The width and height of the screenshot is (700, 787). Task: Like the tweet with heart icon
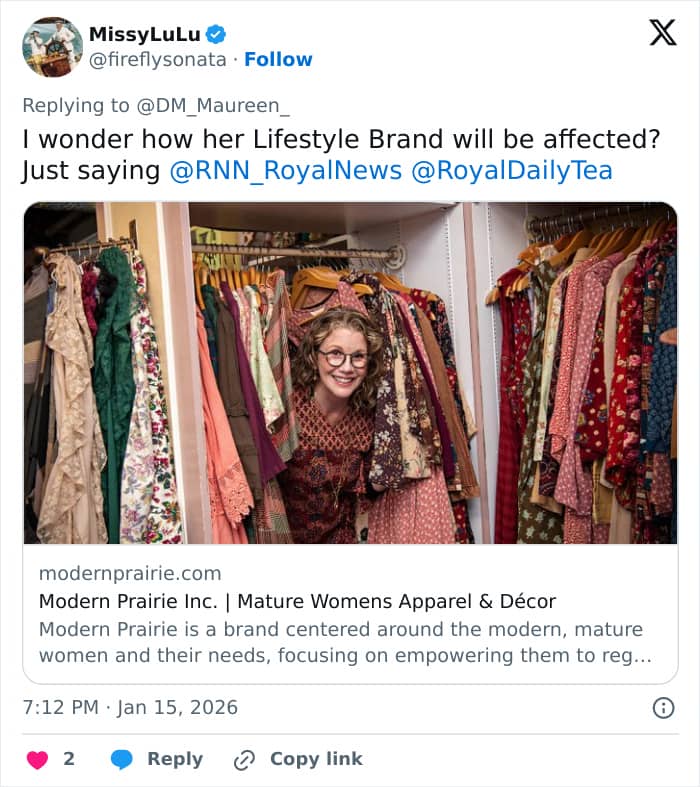click(x=37, y=760)
